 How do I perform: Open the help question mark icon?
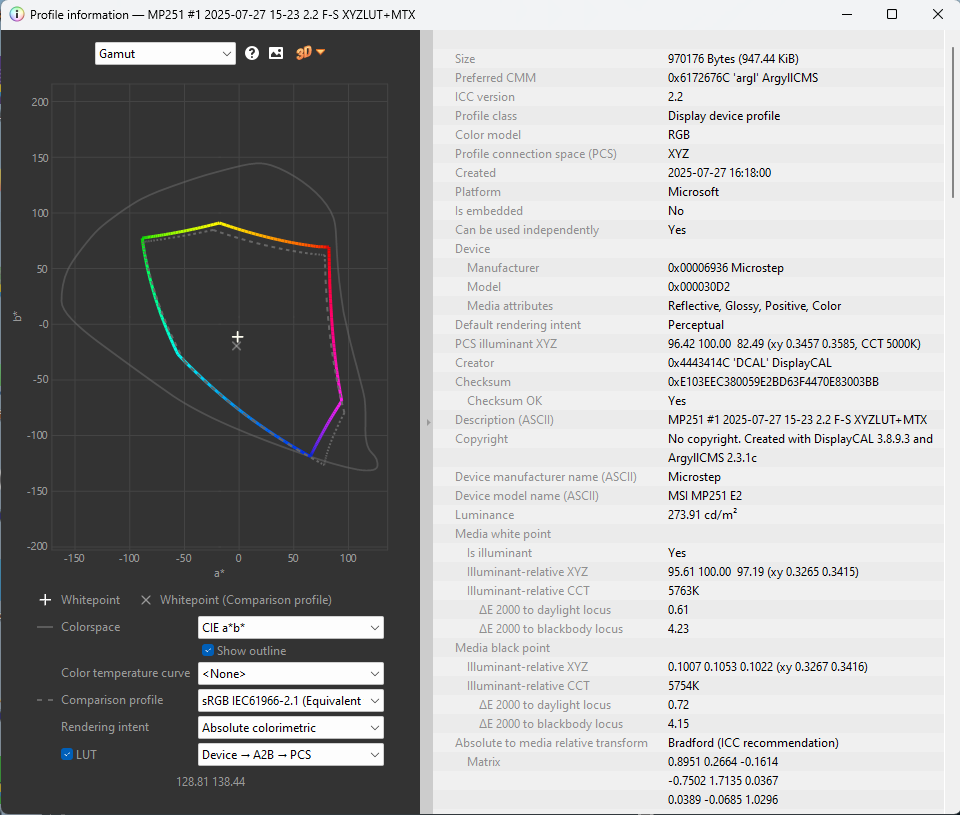point(252,53)
